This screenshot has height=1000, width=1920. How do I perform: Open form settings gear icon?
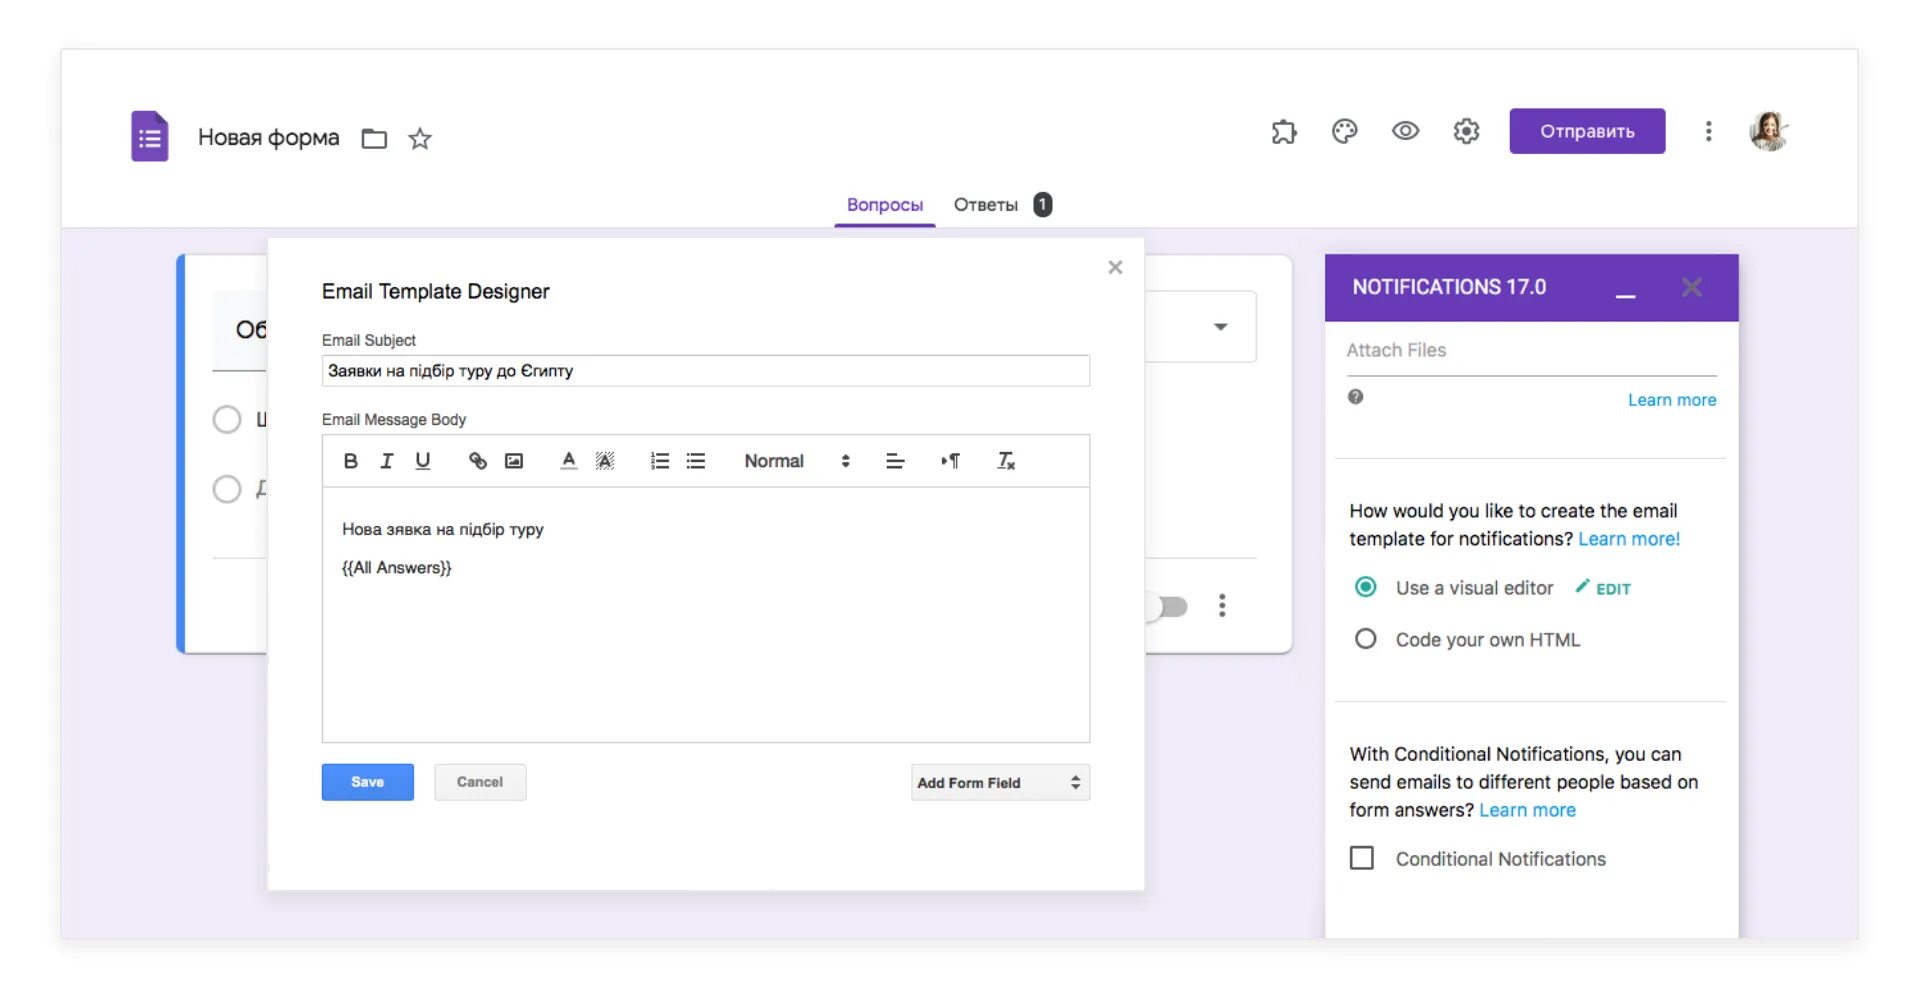coord(1466,131)
